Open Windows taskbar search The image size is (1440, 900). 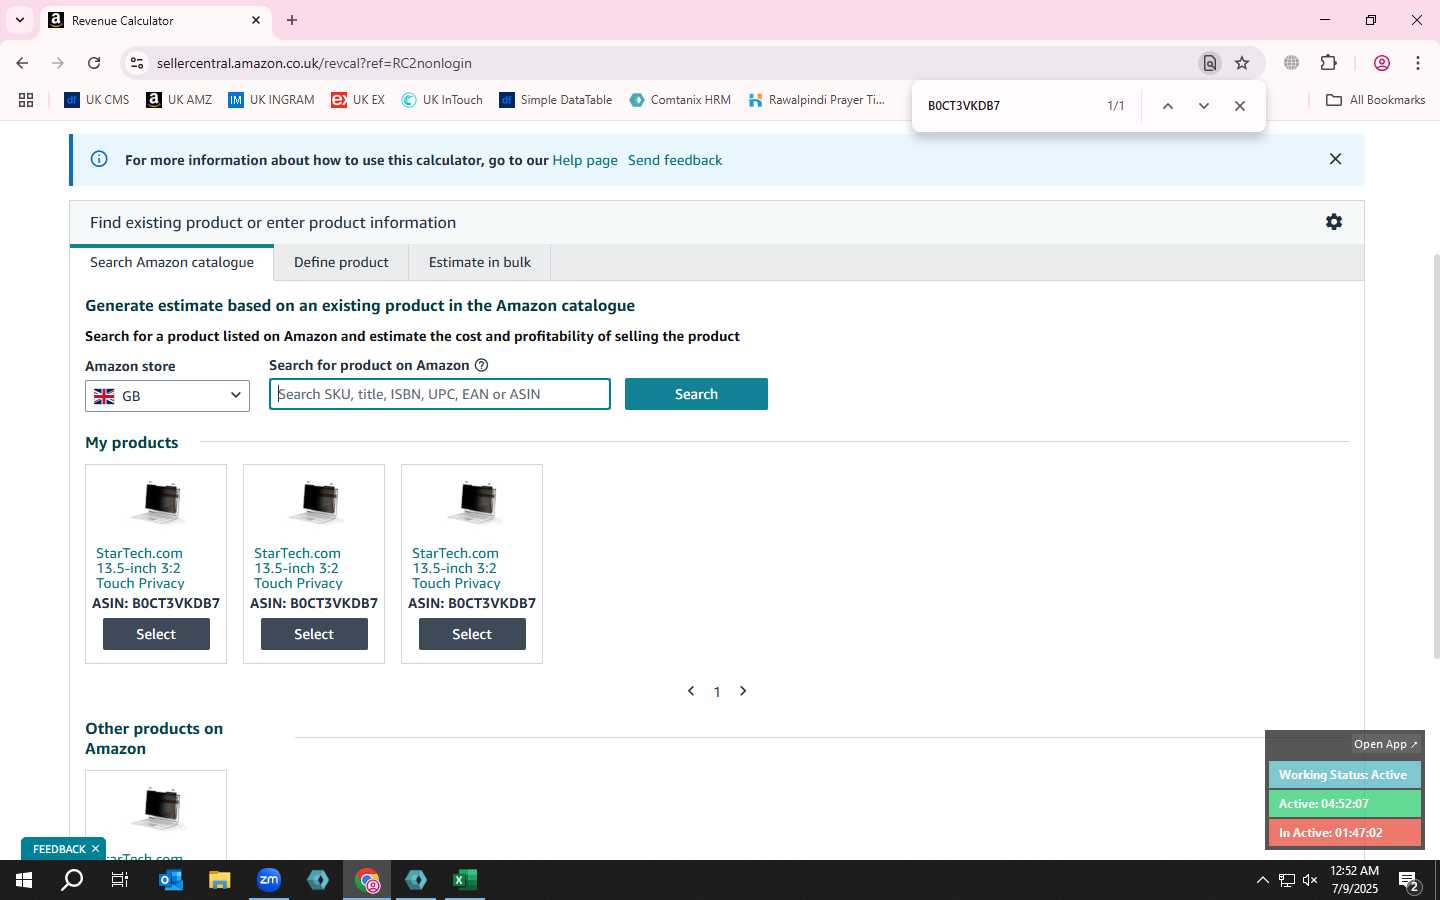[72, 880]
